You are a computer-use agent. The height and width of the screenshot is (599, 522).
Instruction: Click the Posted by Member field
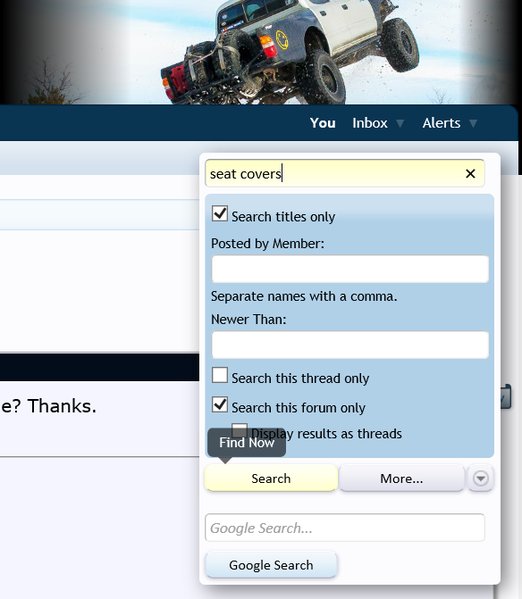click(x=350, y=269)
